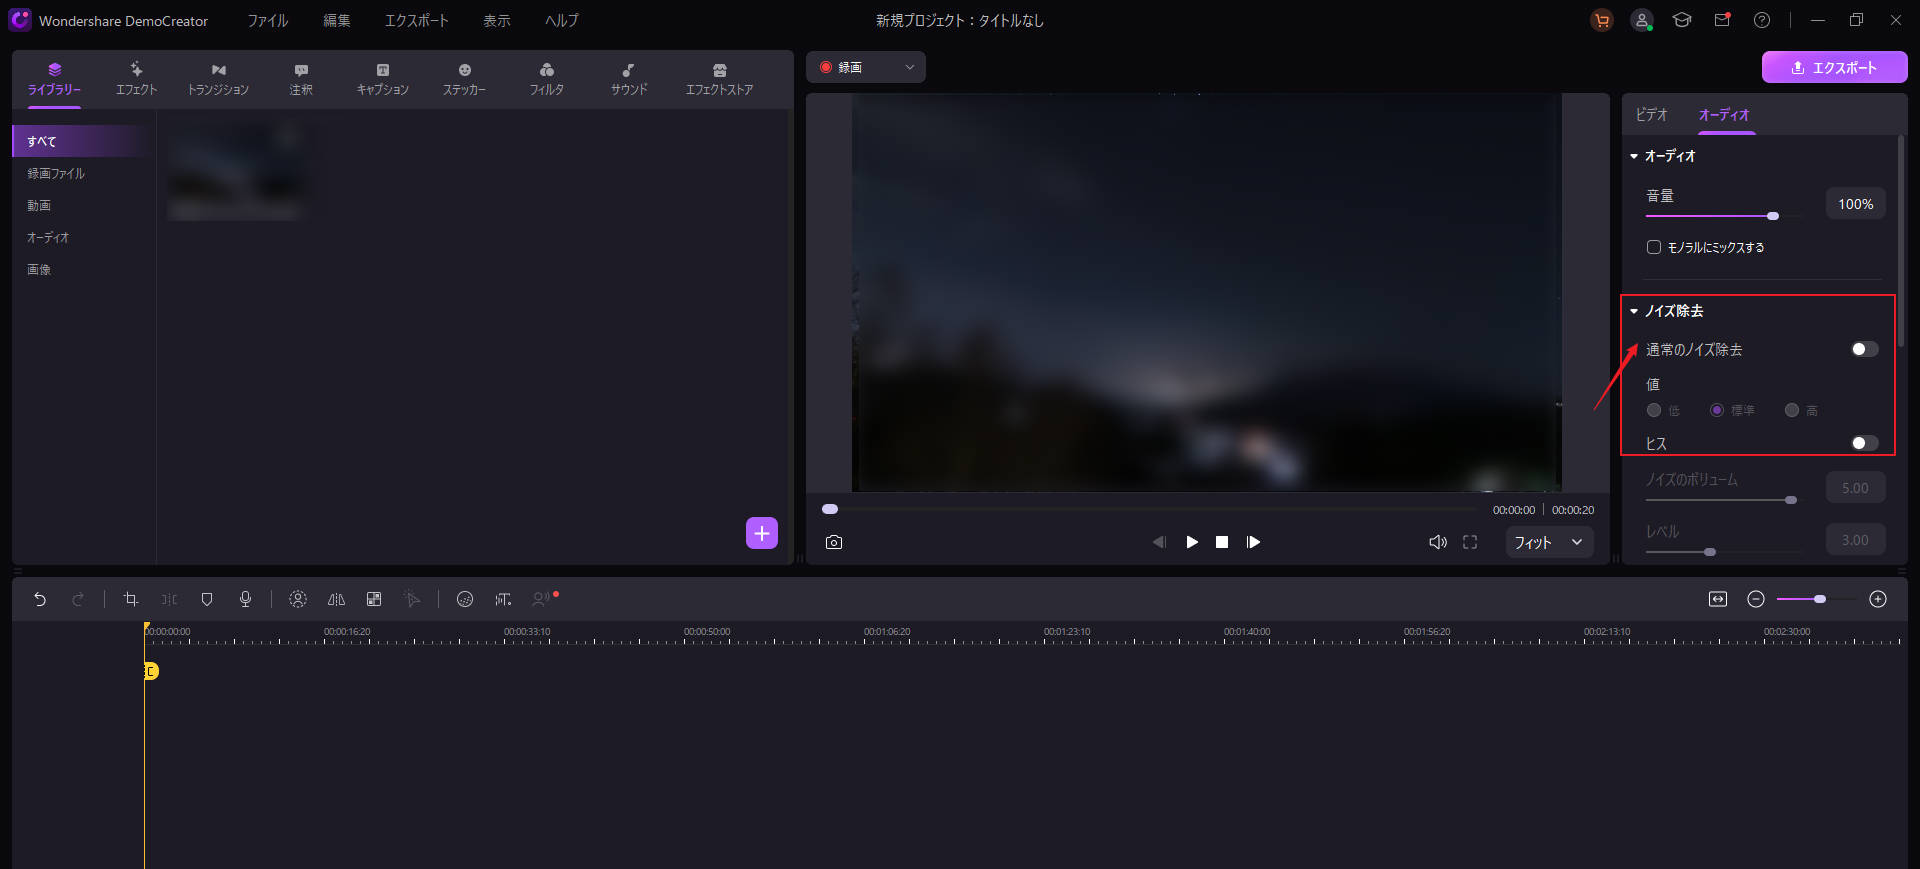Select the 標準 noise value radio

[1717, 410]
